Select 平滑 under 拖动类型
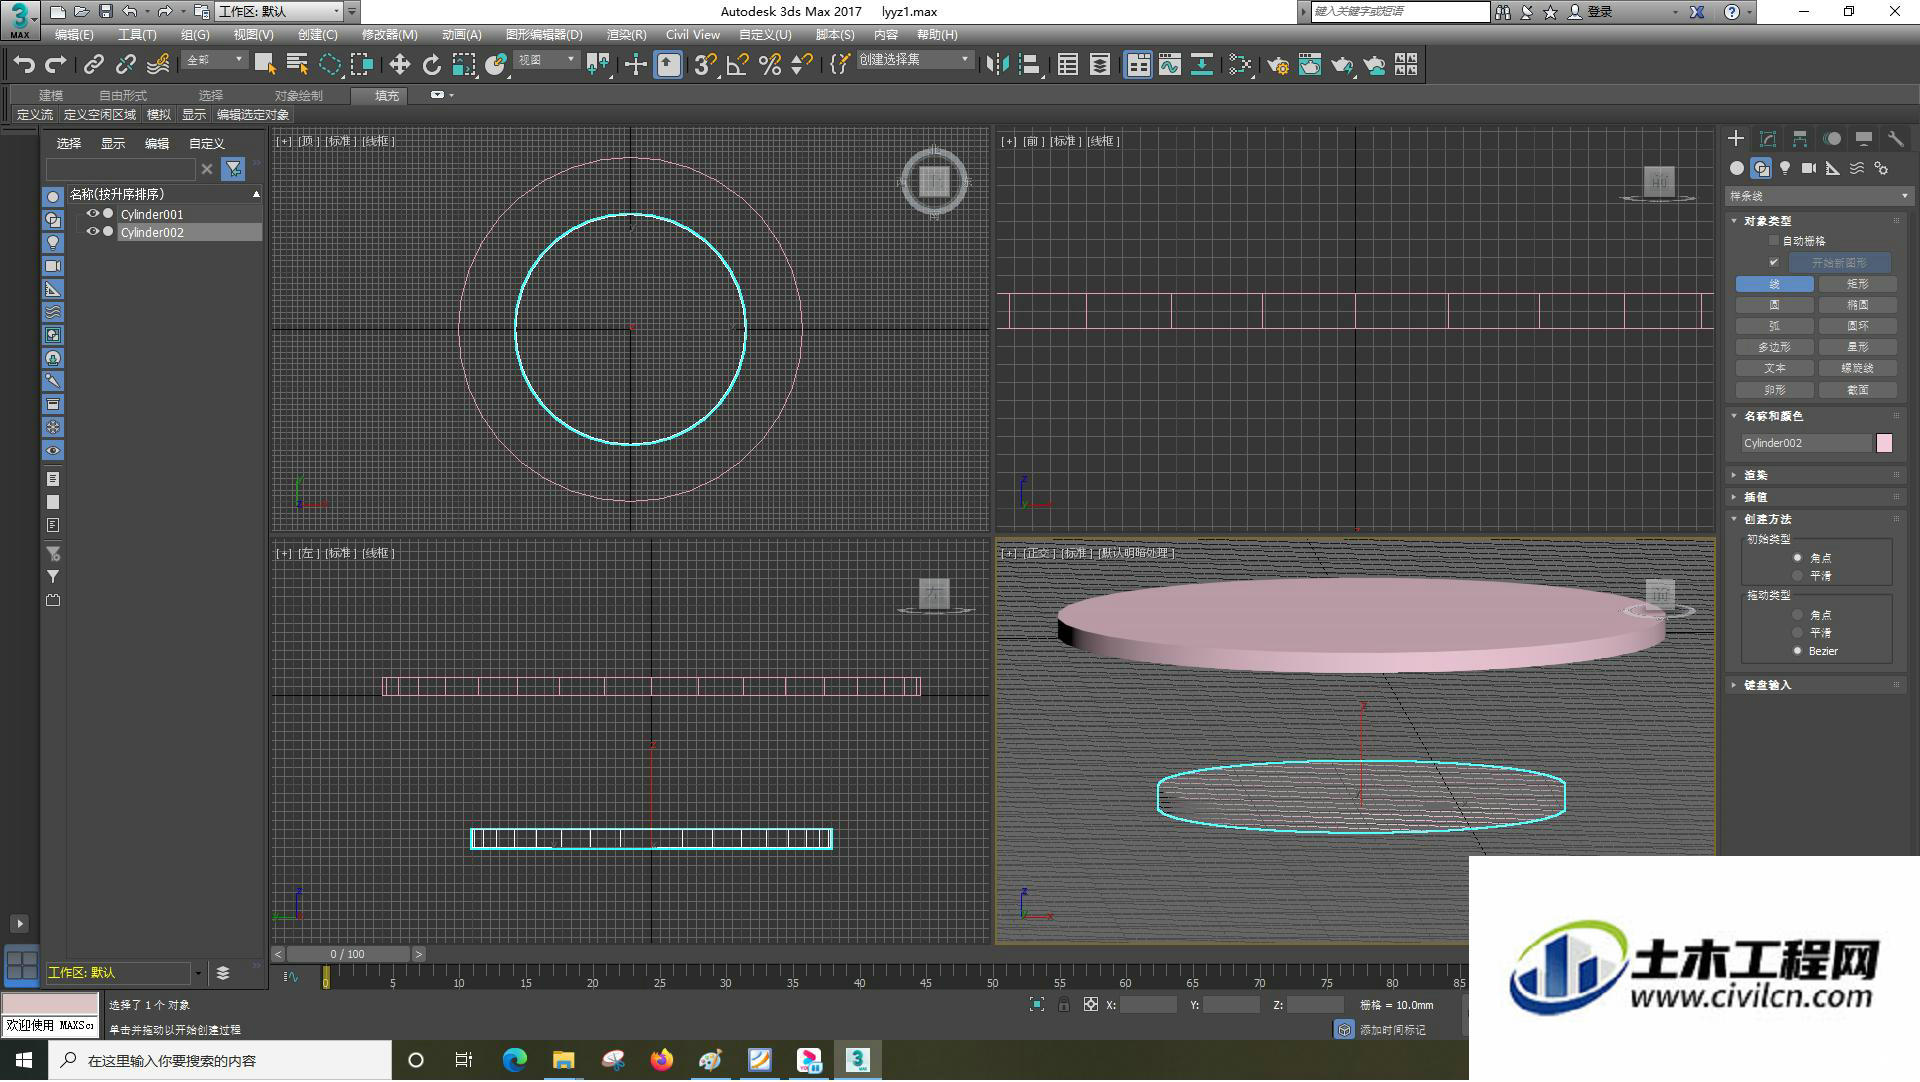 pyautogui.click(x=1798, y=633)
